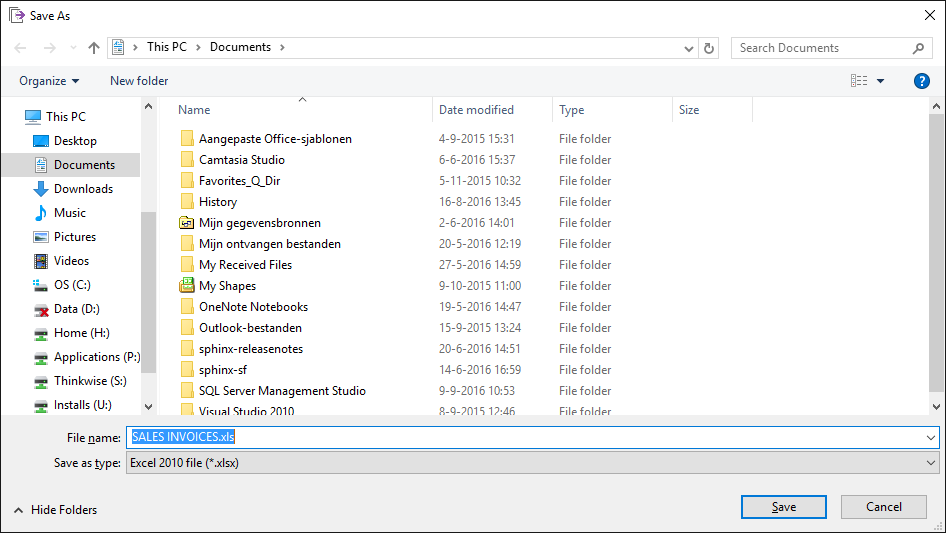The height and width of the screenshot is (533, 946).
Task: Open the Music library in sidebar
Action: (x=69, y=213)
